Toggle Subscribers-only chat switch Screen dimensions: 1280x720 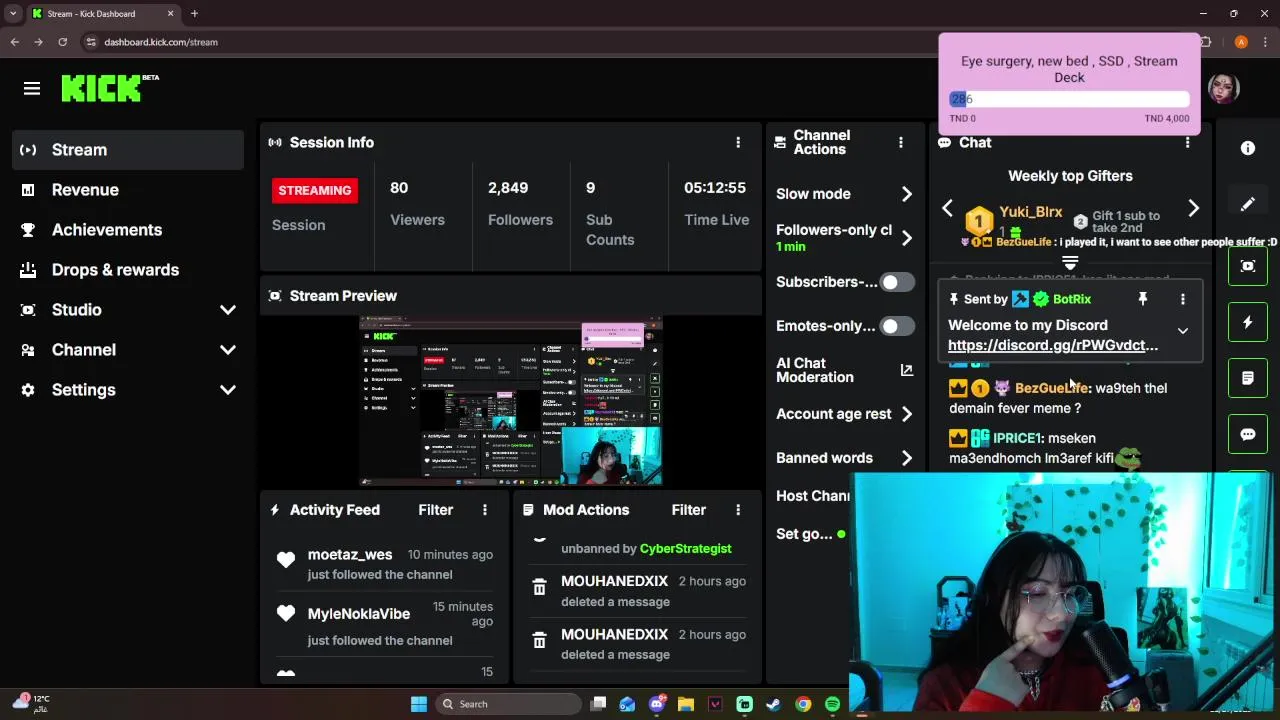896,282
